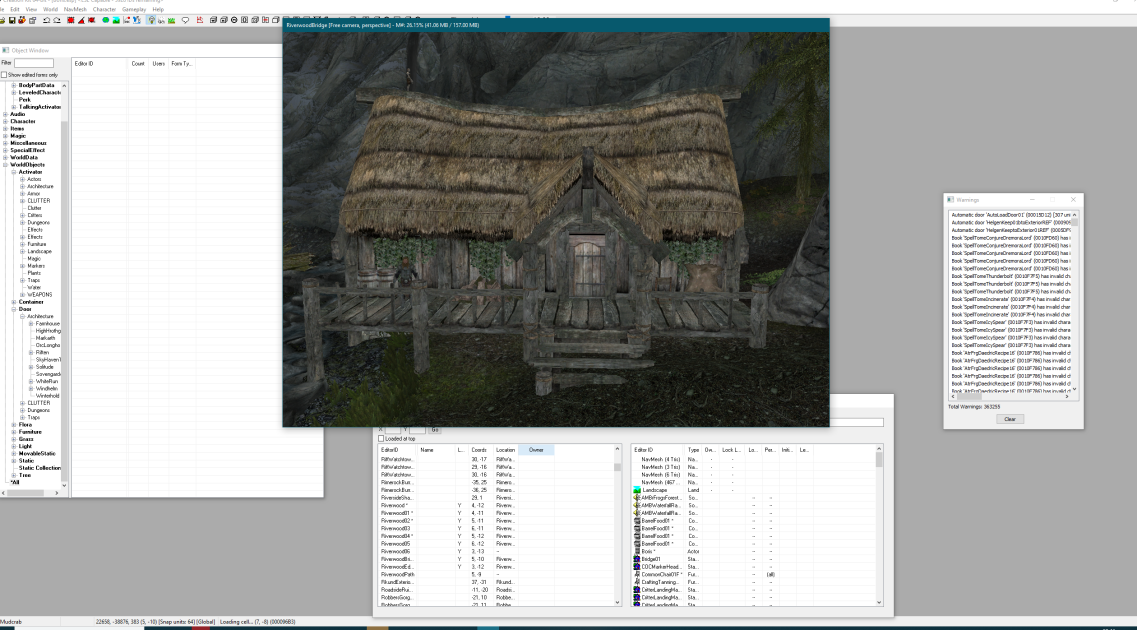Select the *All tree item
The image size is (1137, 630).
[x=15, y=483]
